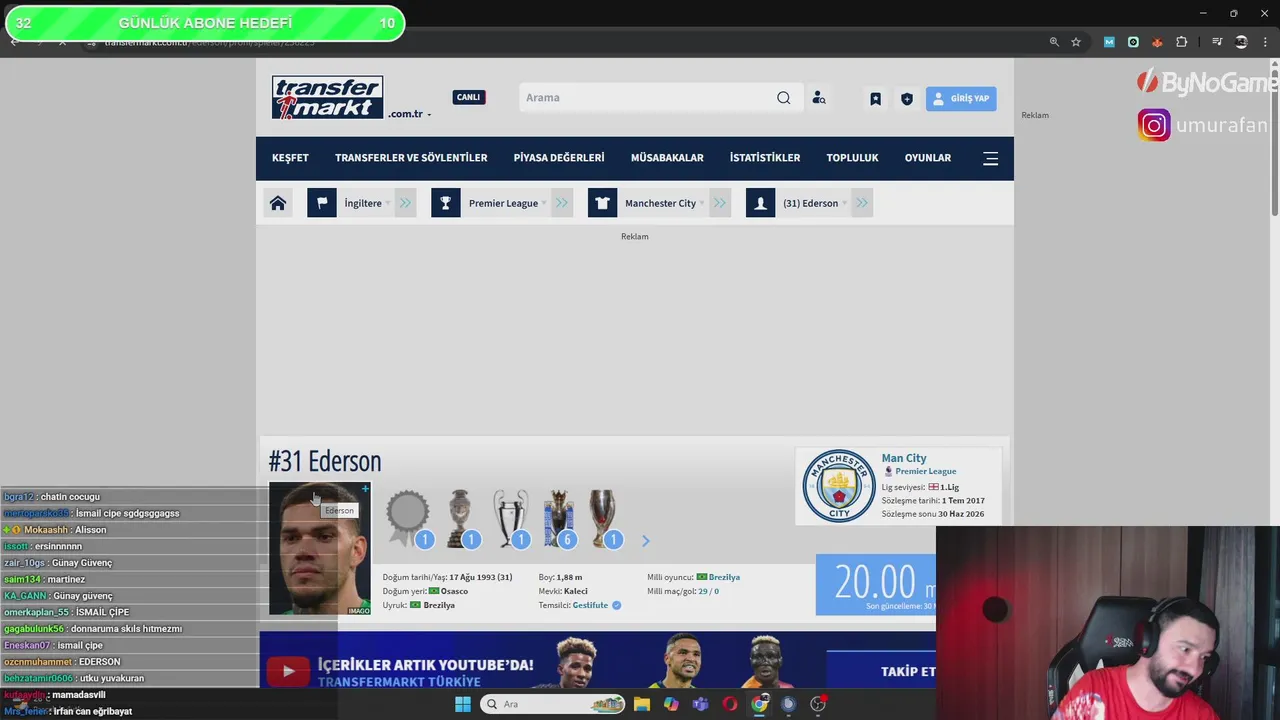Click into the Arama search field
This screenshot has width=1280, height=720.
tap(648, 98)
